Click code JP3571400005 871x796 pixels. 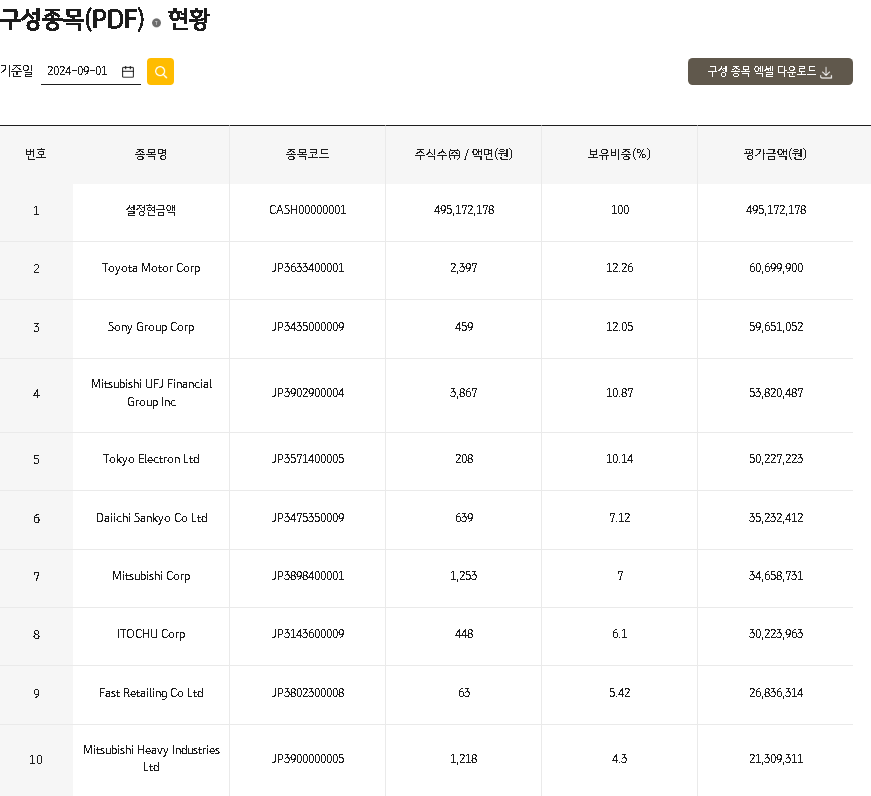tap(308, 459)
